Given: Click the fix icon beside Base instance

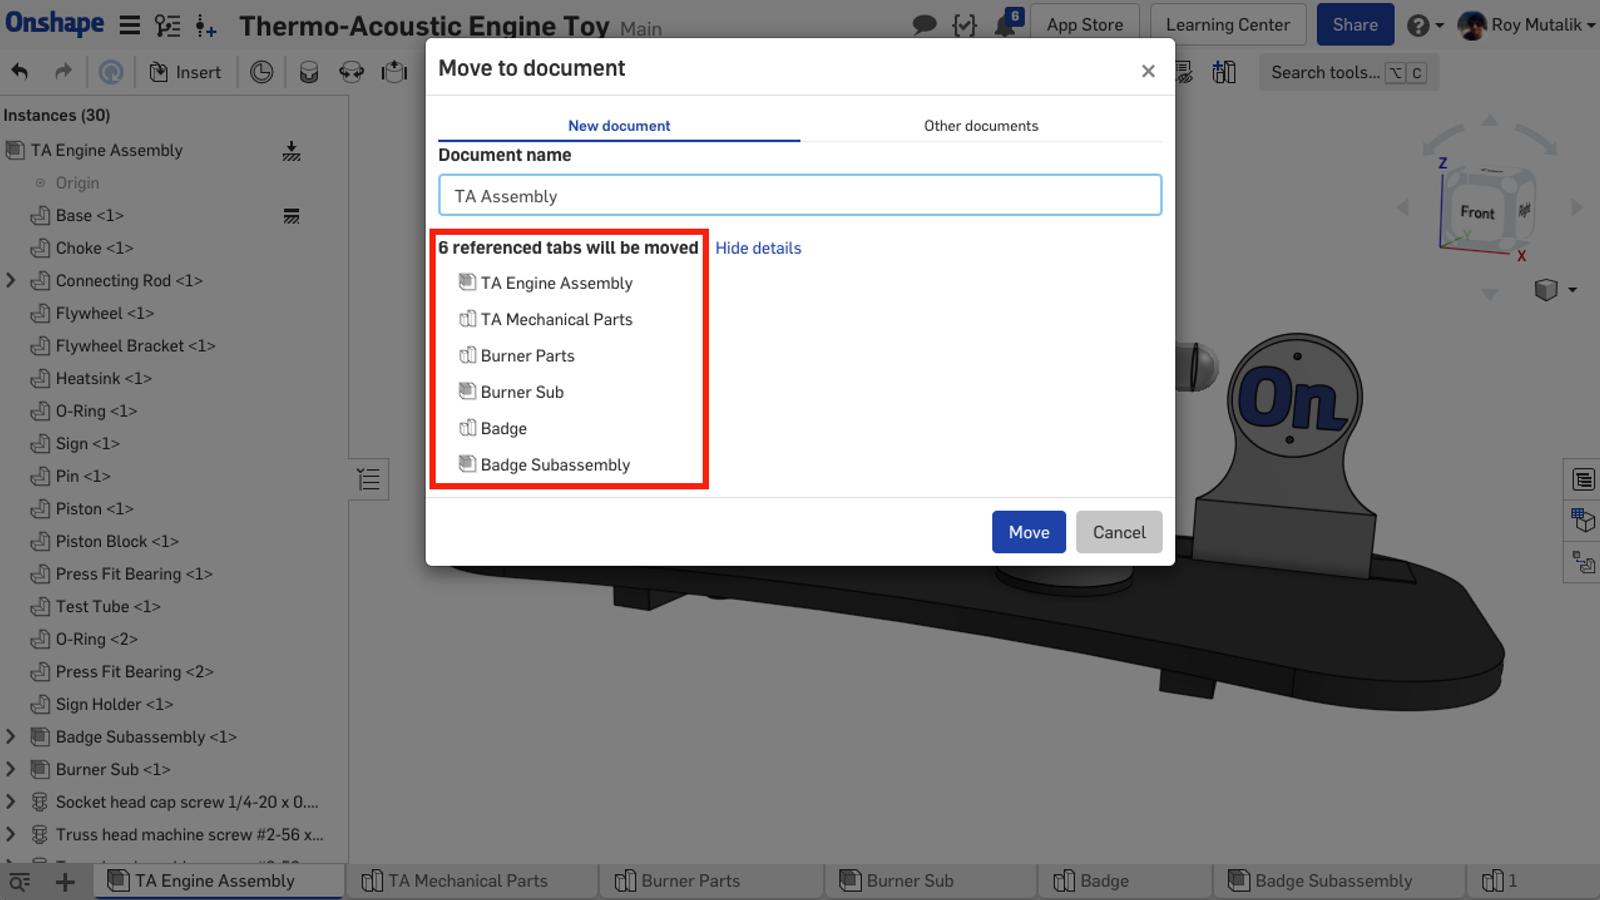Looking at the screenshot, I should [291, 216].
